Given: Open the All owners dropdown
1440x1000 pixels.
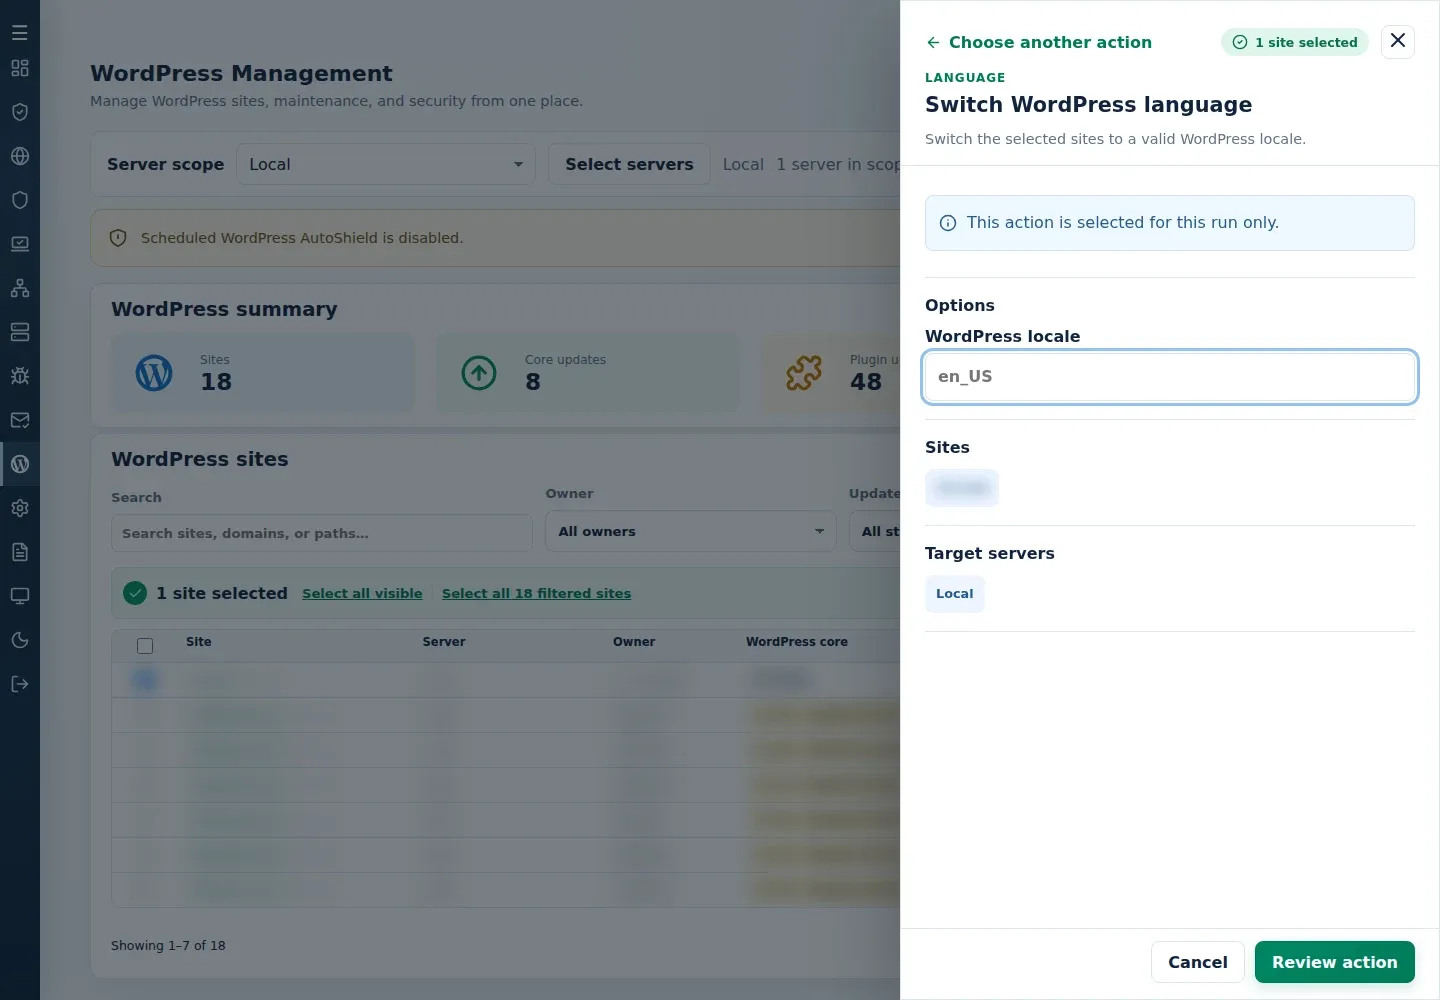Looking at the screenshot, I should [691, 531].
